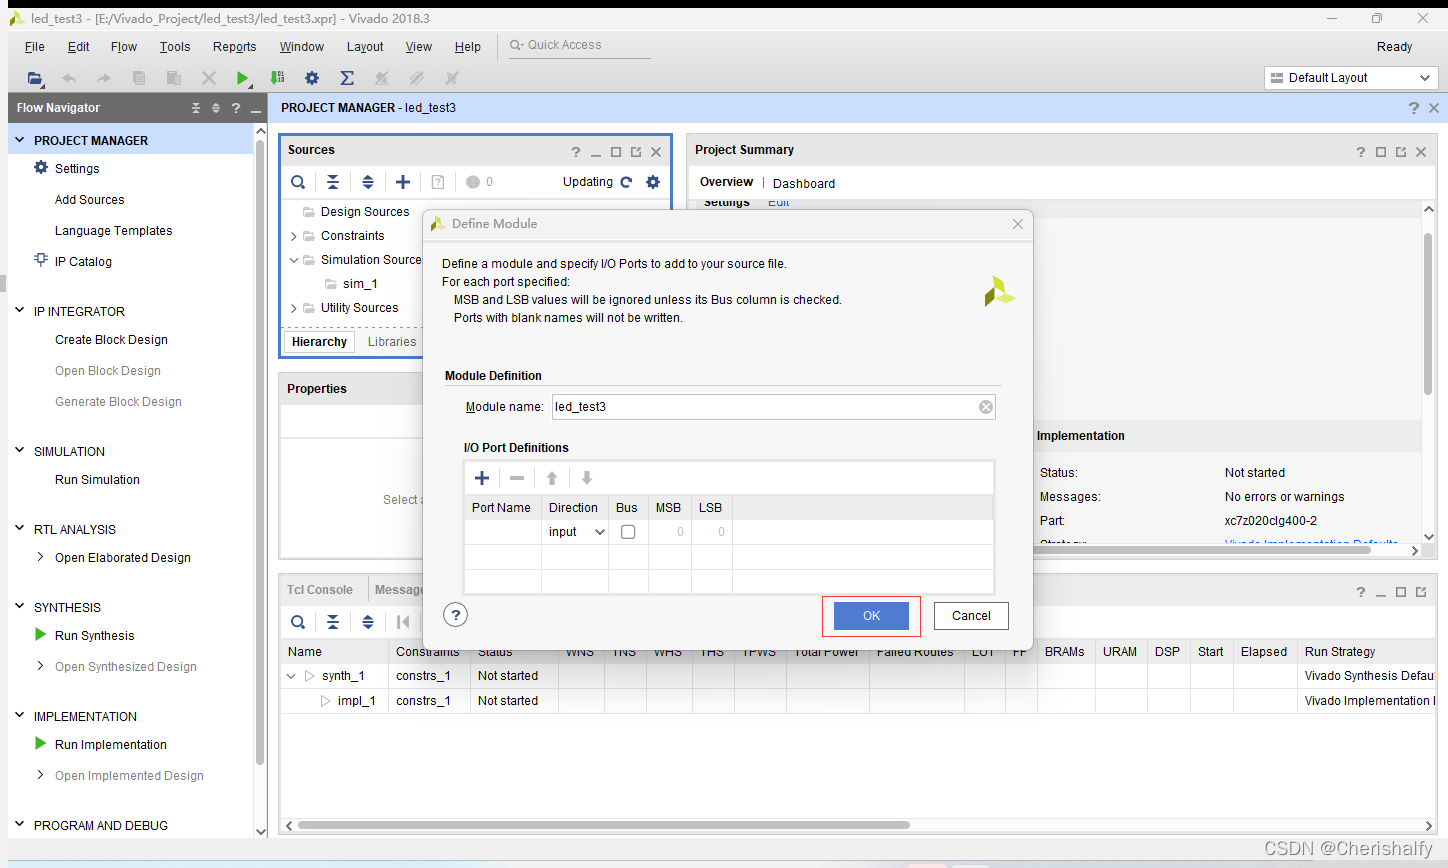Click the green Run toolbar arrow
Image resolution: width=1448 pixels, height=868 pixels.
point(242,78)
